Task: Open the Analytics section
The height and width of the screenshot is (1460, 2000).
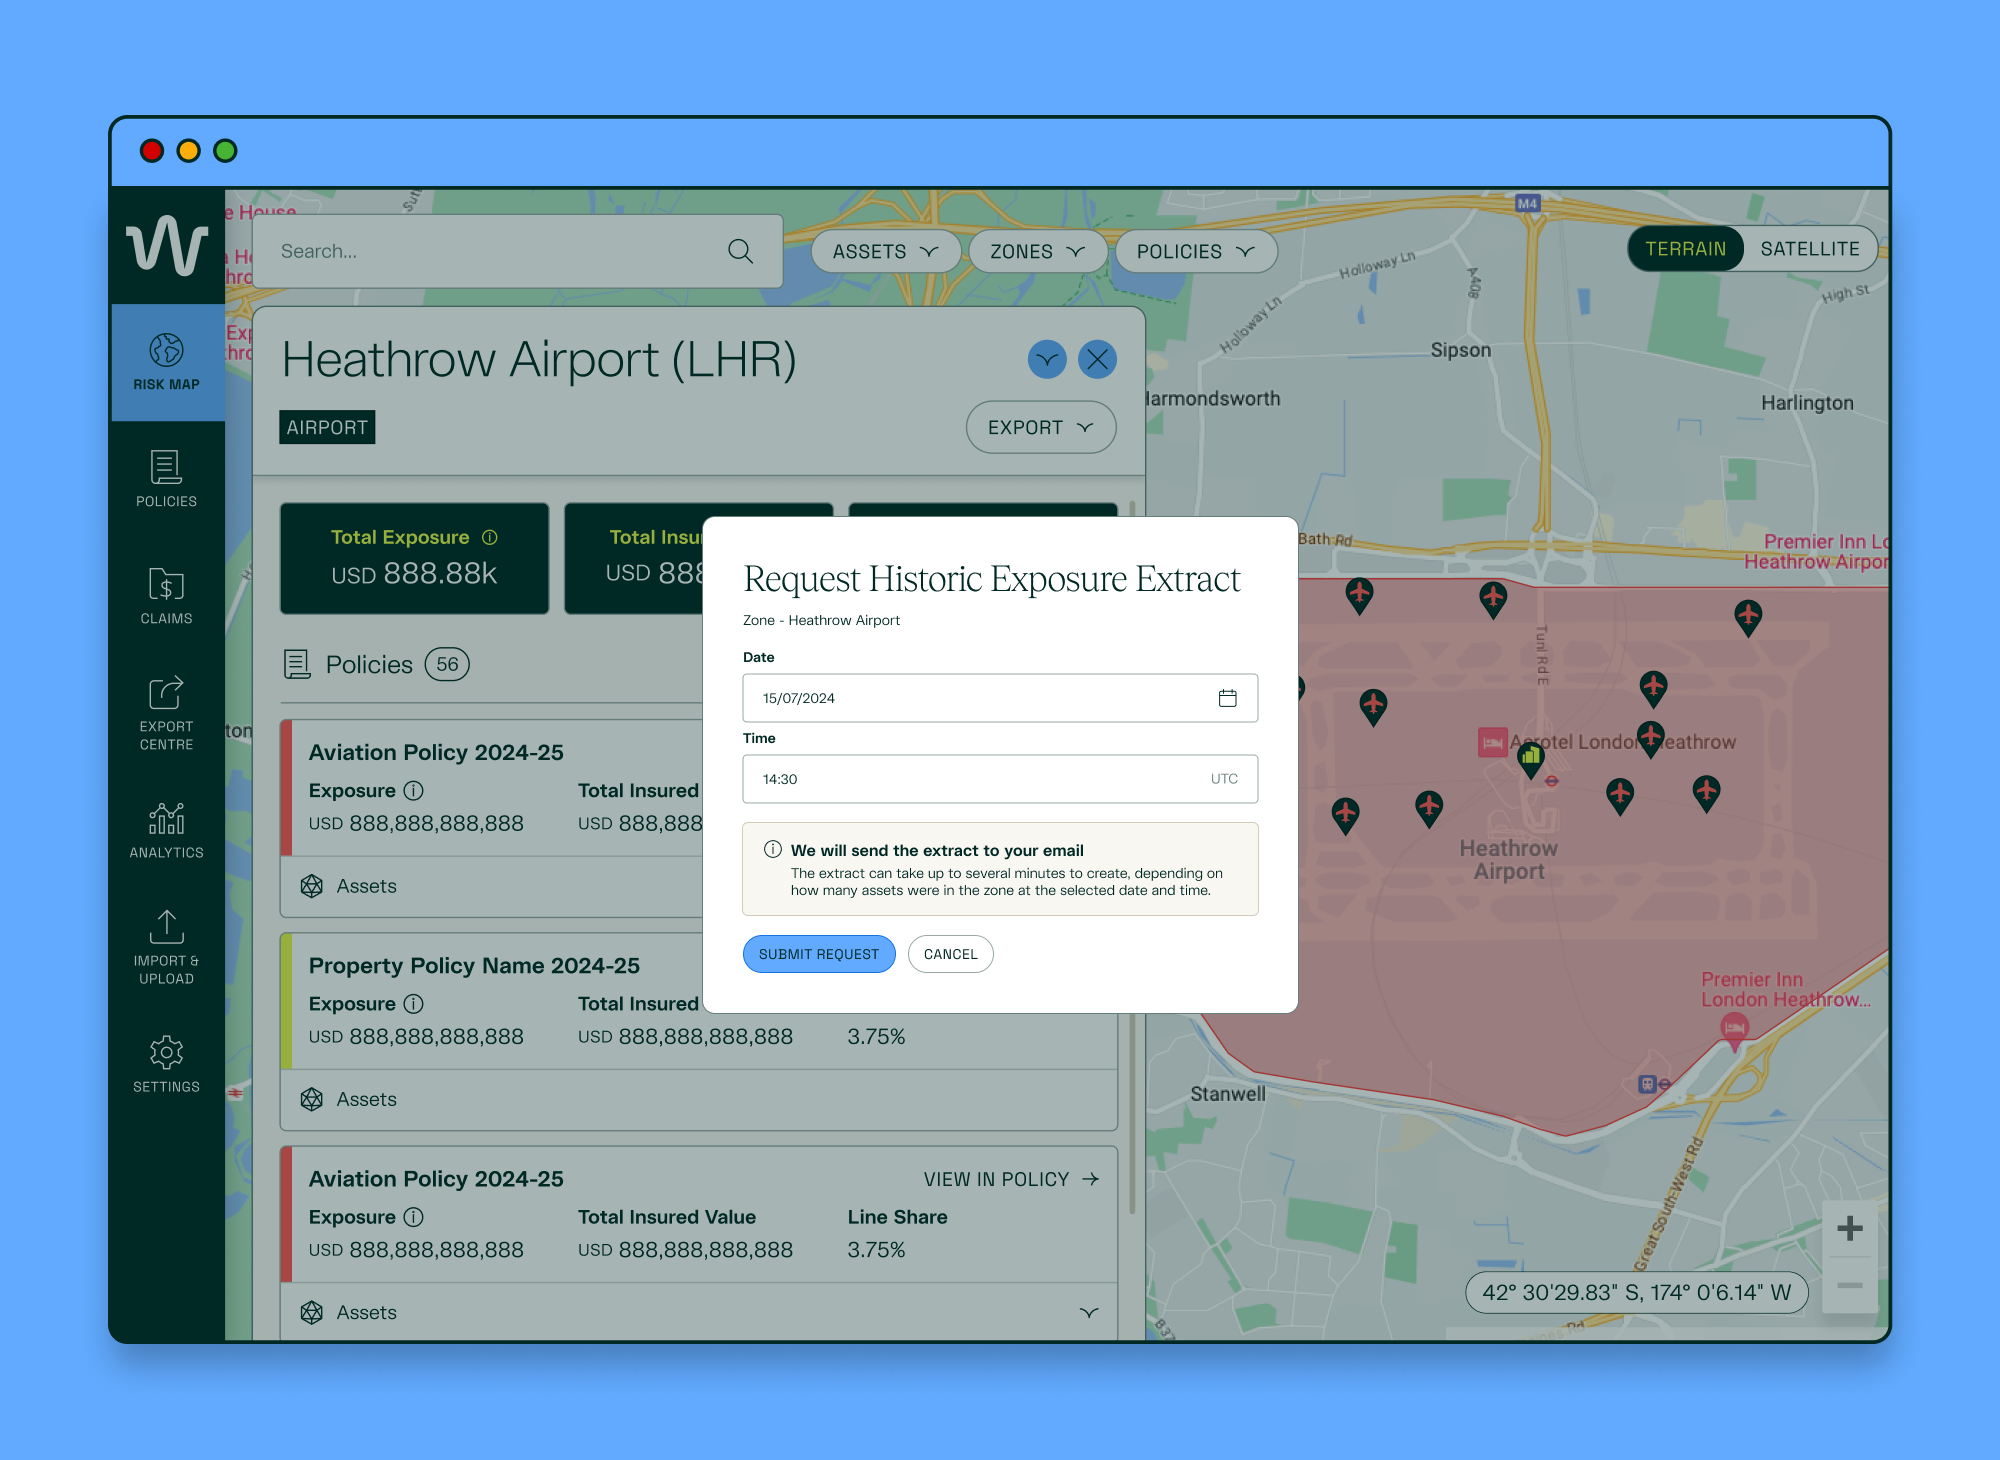Action: [x=167, y=830]
